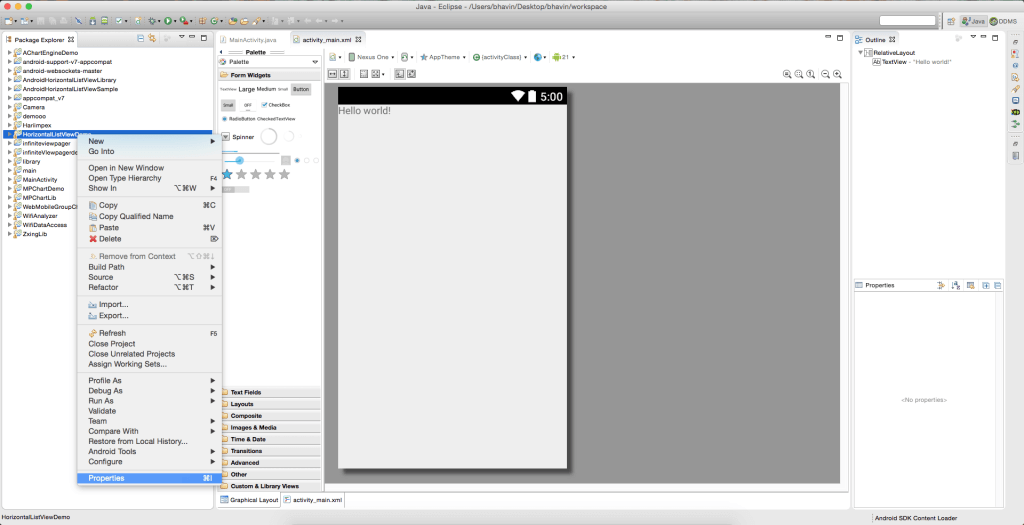Select the filled blue radio dot beside the seek bar

click(x=297, y=160)
